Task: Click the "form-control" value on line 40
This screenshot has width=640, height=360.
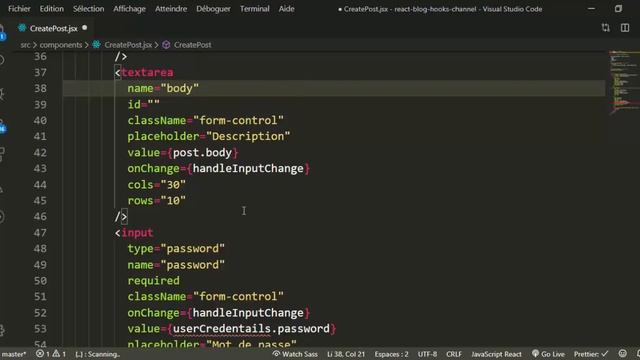Action: coord(238,120)
